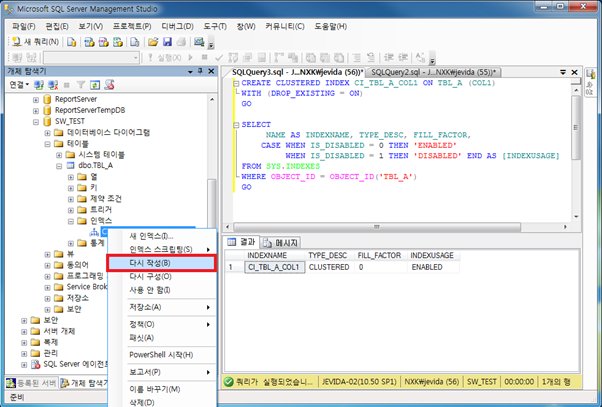Viewport: 602px width, 407px height.
Task: Select the SQLQuery3.sql tab
Action: 296,72
